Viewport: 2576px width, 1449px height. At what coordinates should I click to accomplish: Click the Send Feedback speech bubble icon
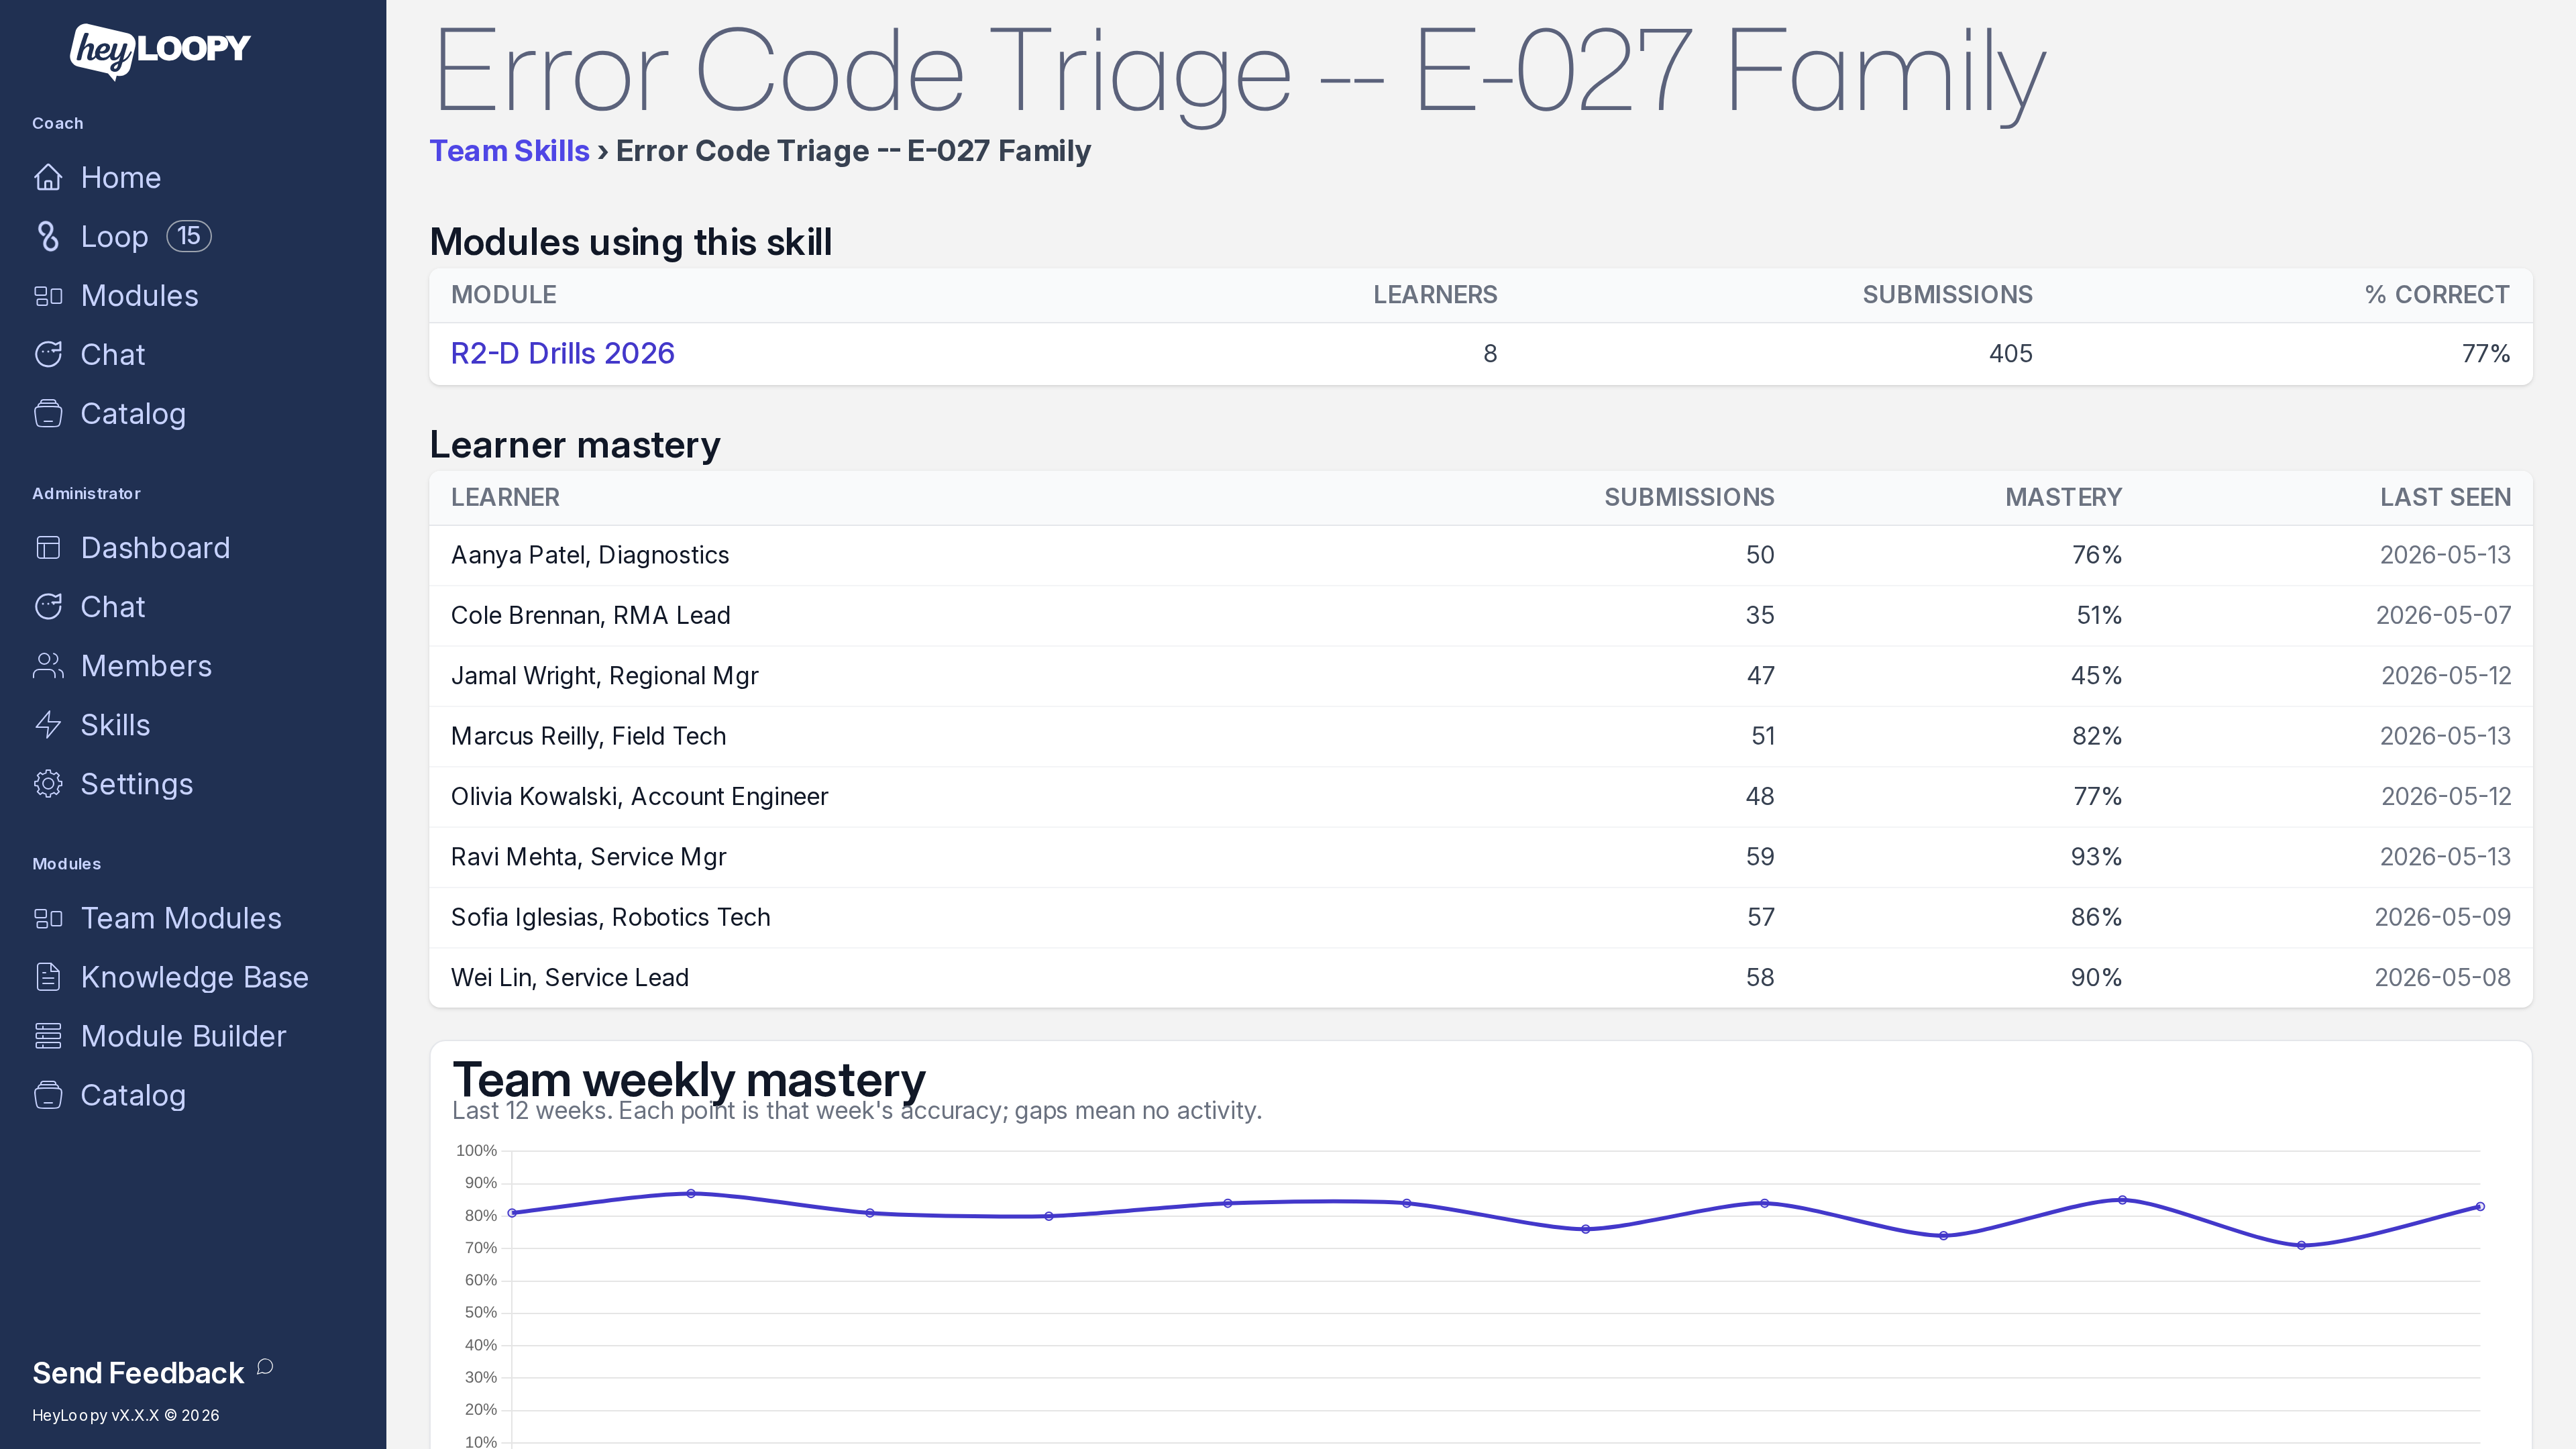(265, 1366)
